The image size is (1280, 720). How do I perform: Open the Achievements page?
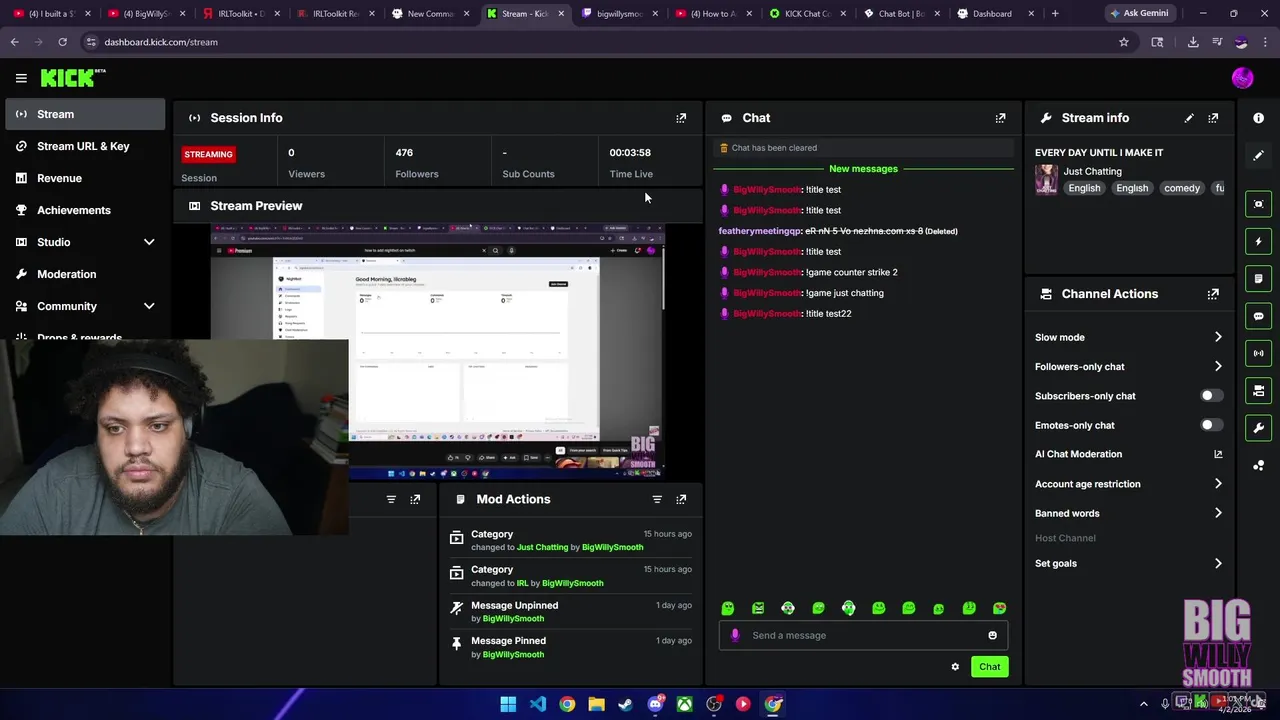(x=85, y=210)
